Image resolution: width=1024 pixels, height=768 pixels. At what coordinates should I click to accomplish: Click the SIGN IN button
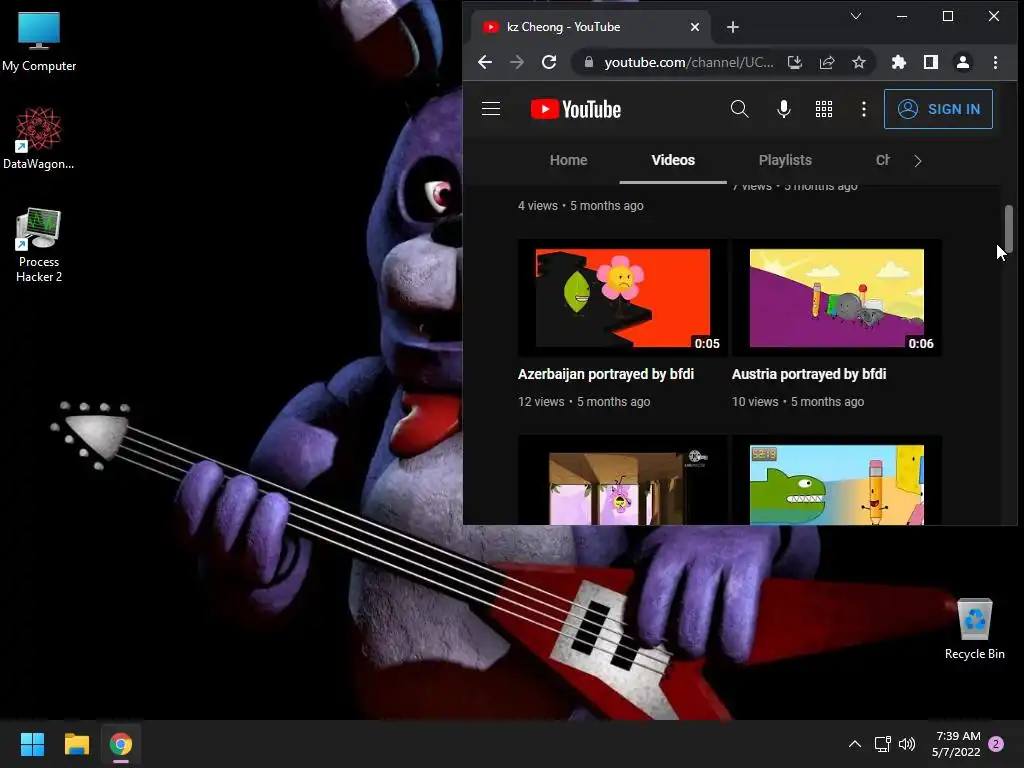pyautogui.click(x=938, y=109)
